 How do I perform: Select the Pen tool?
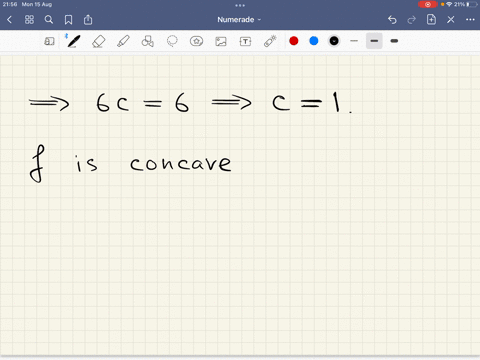pos(74,41)
